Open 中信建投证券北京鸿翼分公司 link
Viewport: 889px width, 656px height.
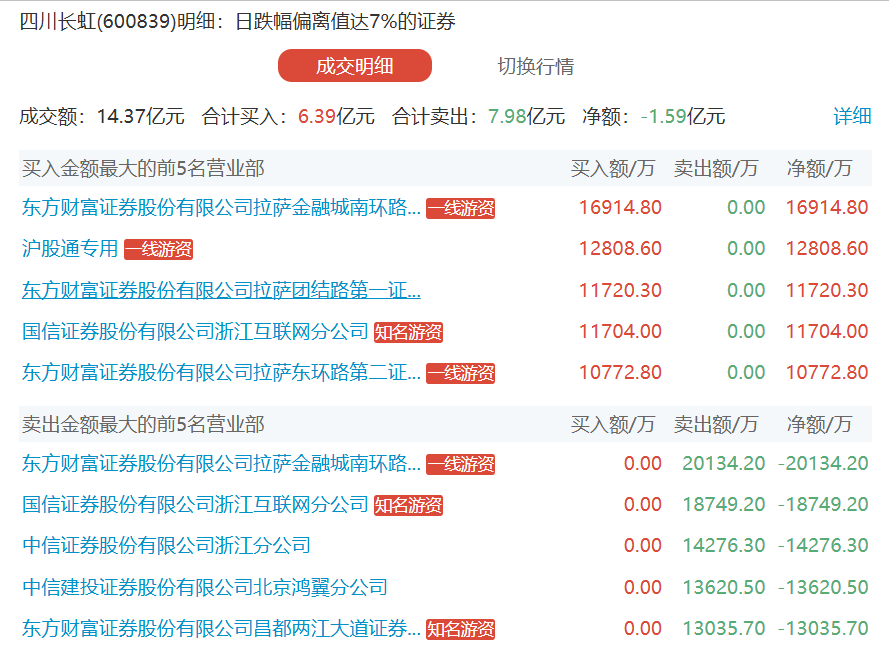point(205,587)
